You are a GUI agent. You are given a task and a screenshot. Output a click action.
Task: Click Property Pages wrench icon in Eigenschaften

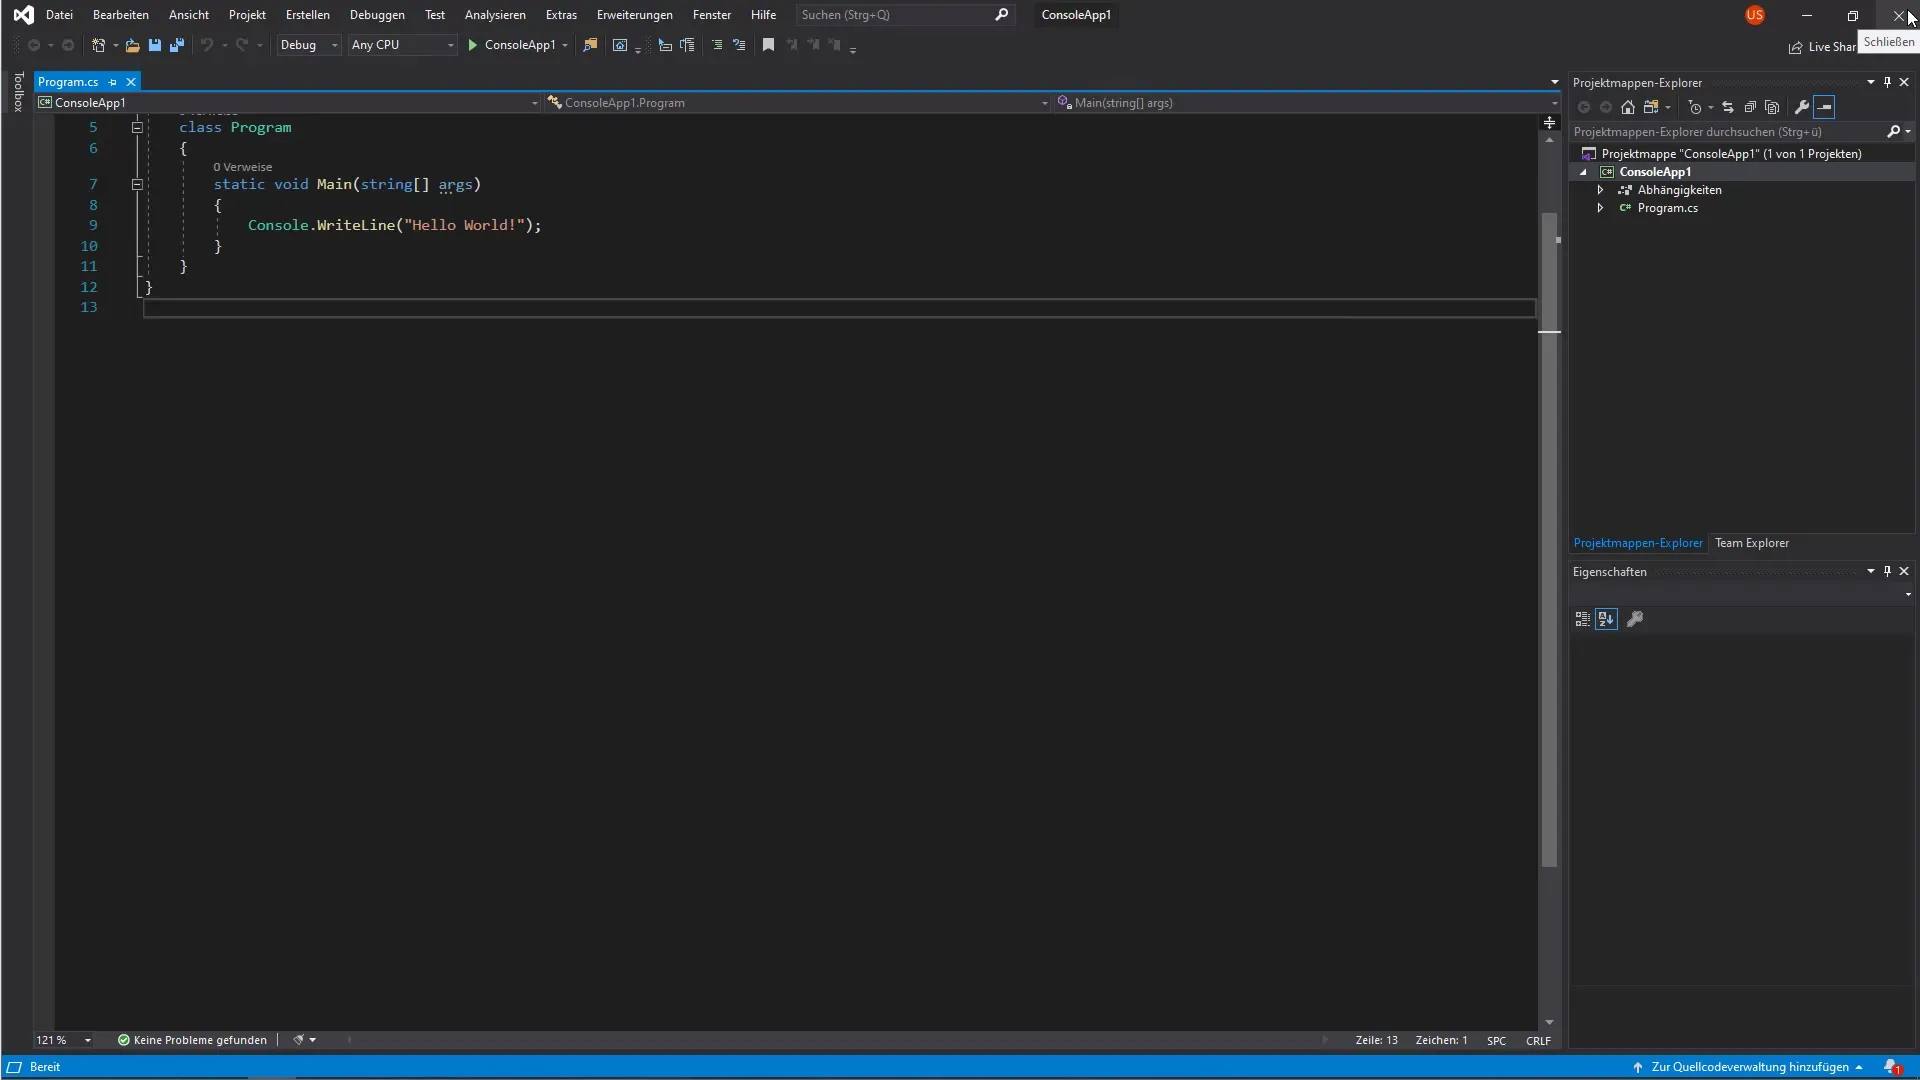point(1635,619)
